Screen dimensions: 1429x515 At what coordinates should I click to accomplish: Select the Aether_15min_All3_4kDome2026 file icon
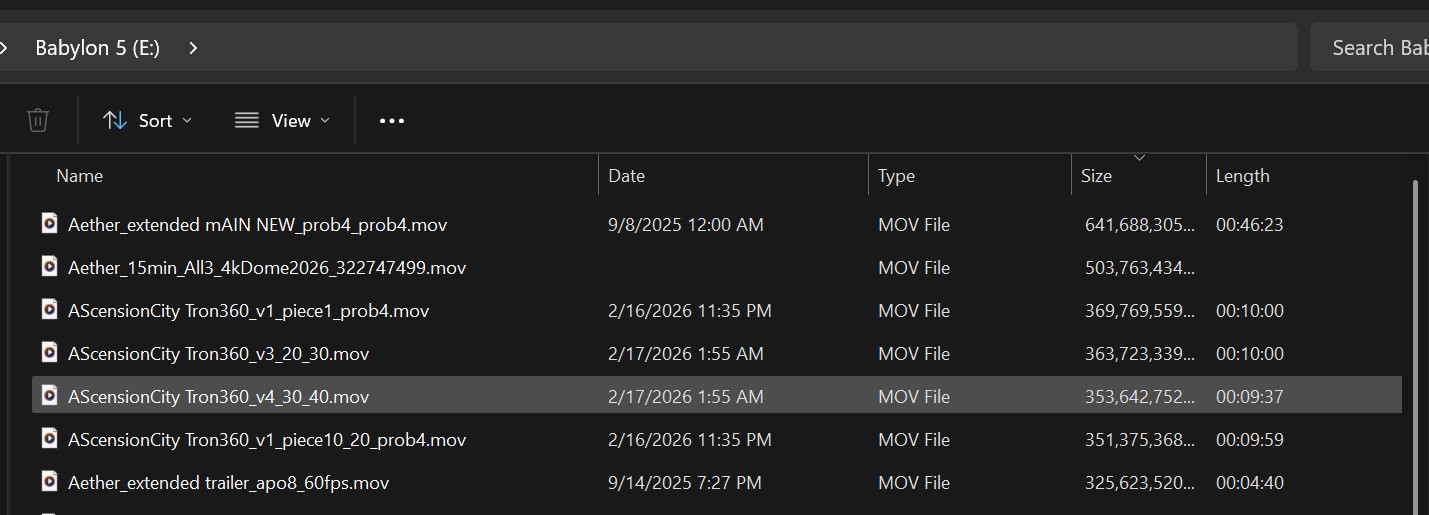click(x=49, y=267)
